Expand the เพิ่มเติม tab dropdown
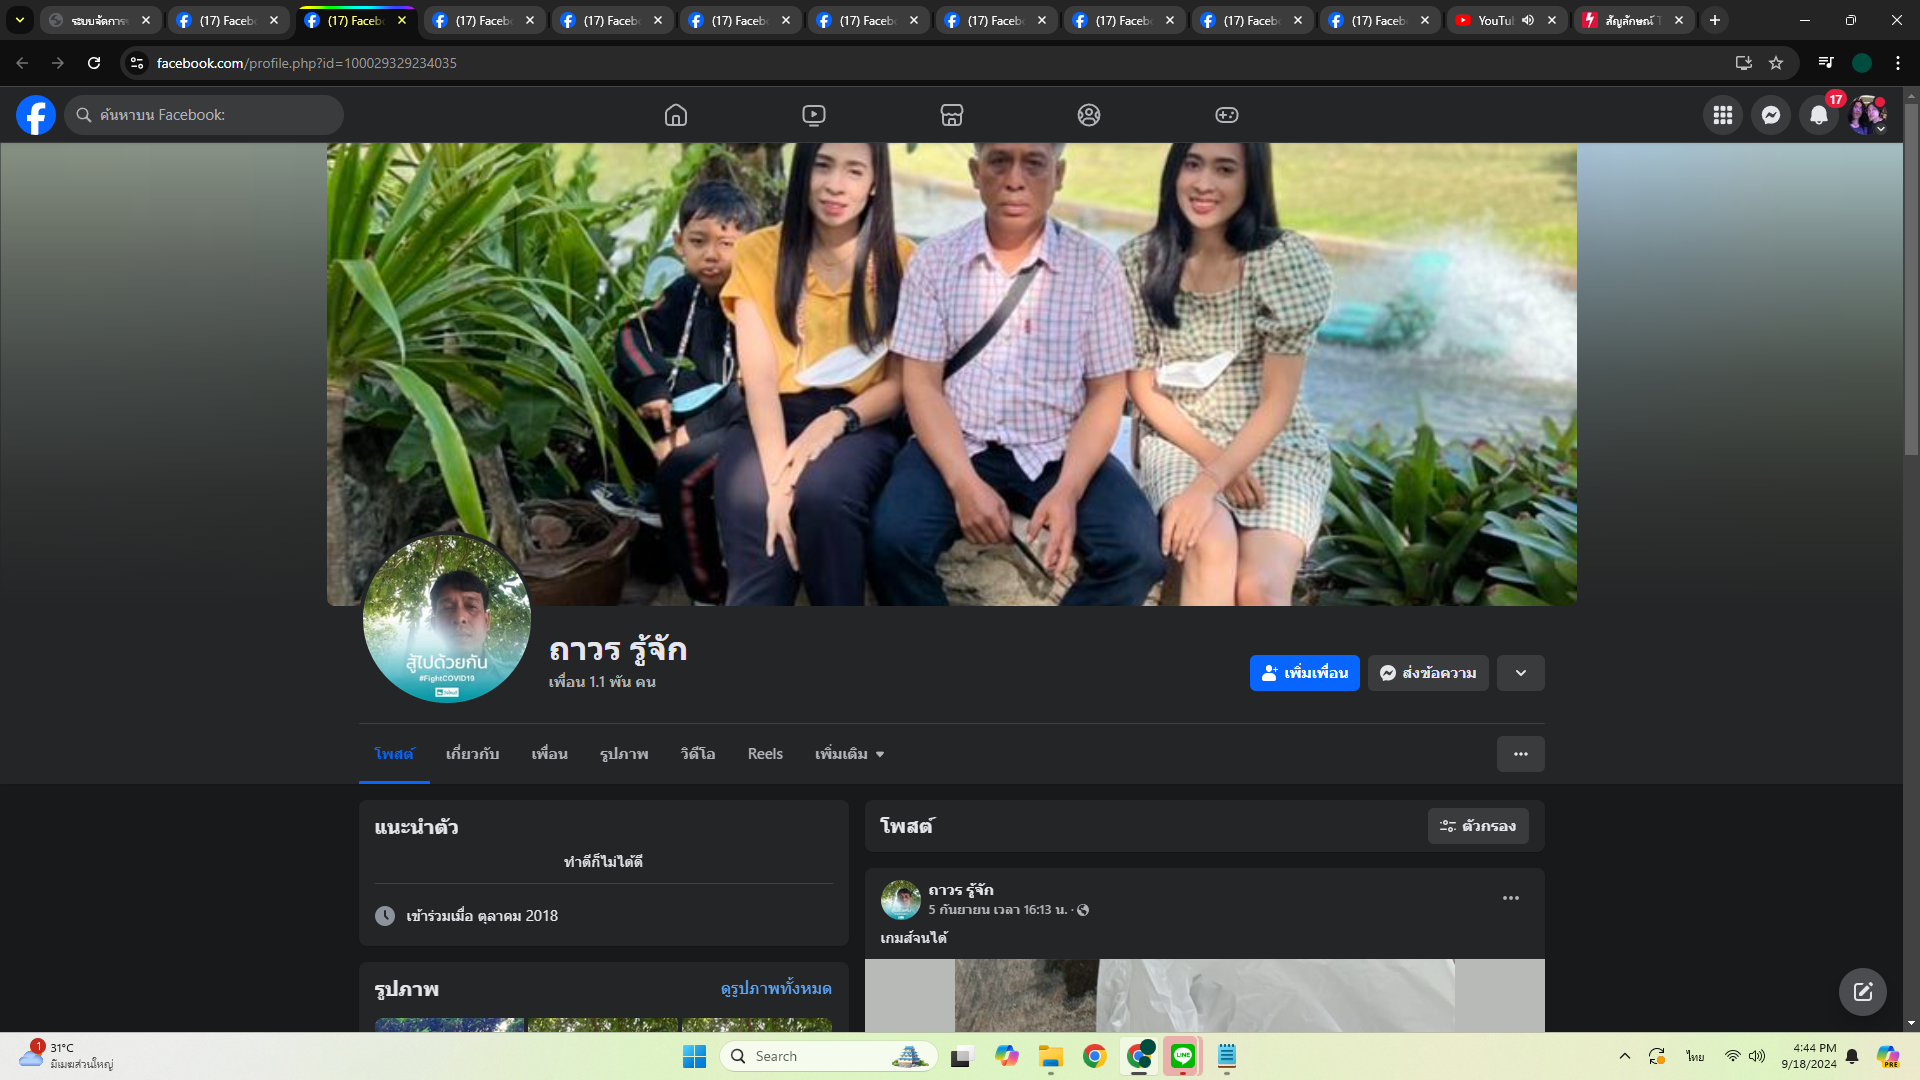 click(849, 754)
